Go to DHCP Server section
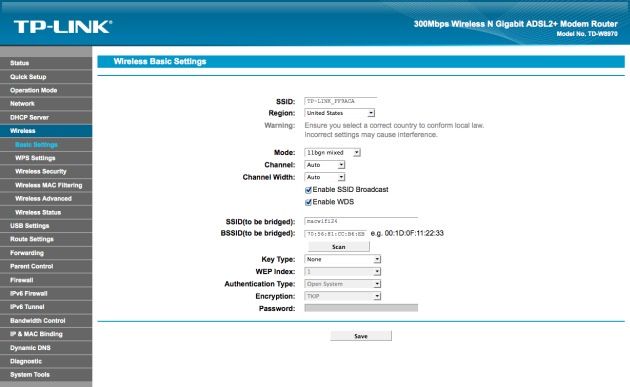 click(46, 117)
